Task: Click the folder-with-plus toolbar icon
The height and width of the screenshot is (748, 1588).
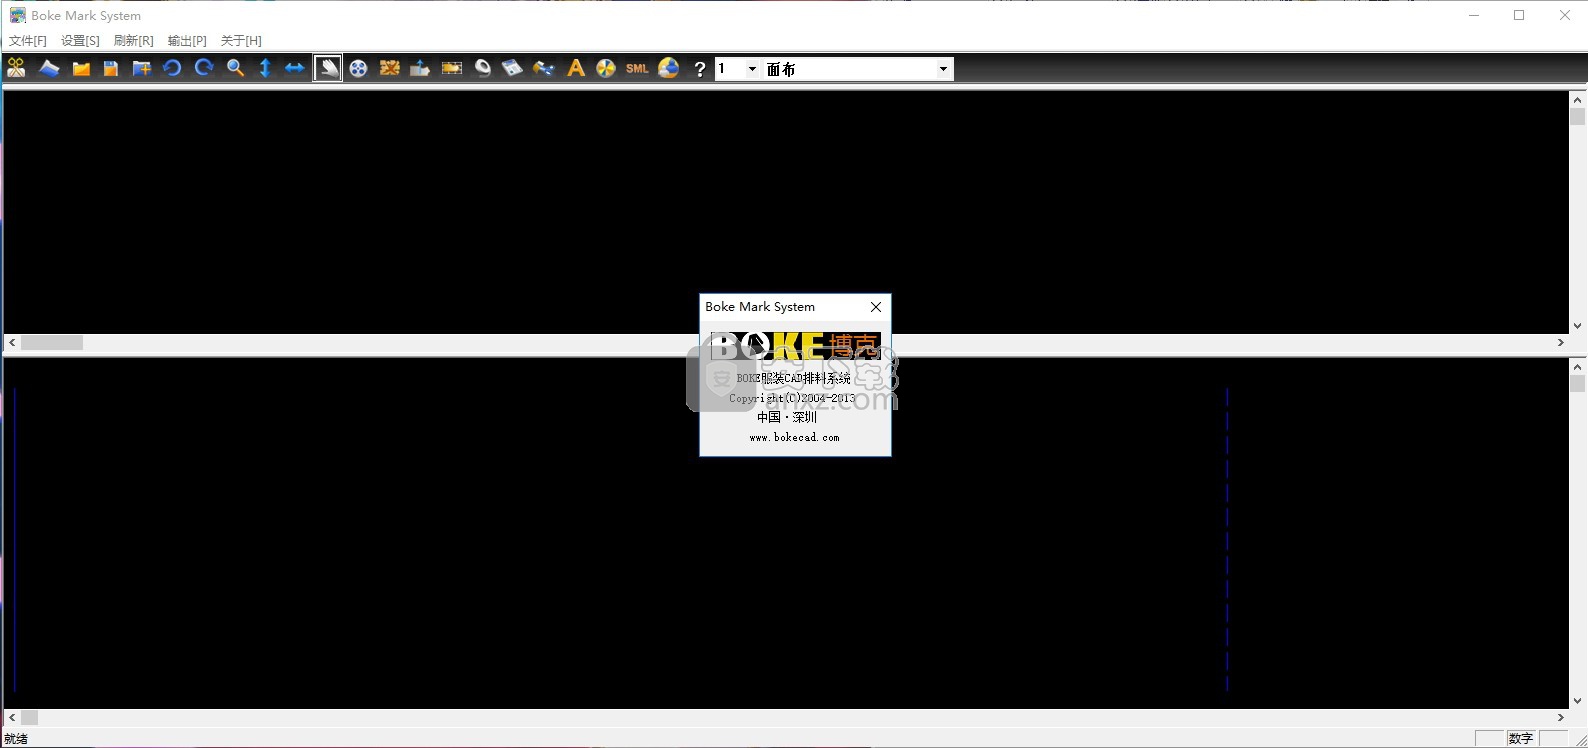Action: [x=141, y=68]
